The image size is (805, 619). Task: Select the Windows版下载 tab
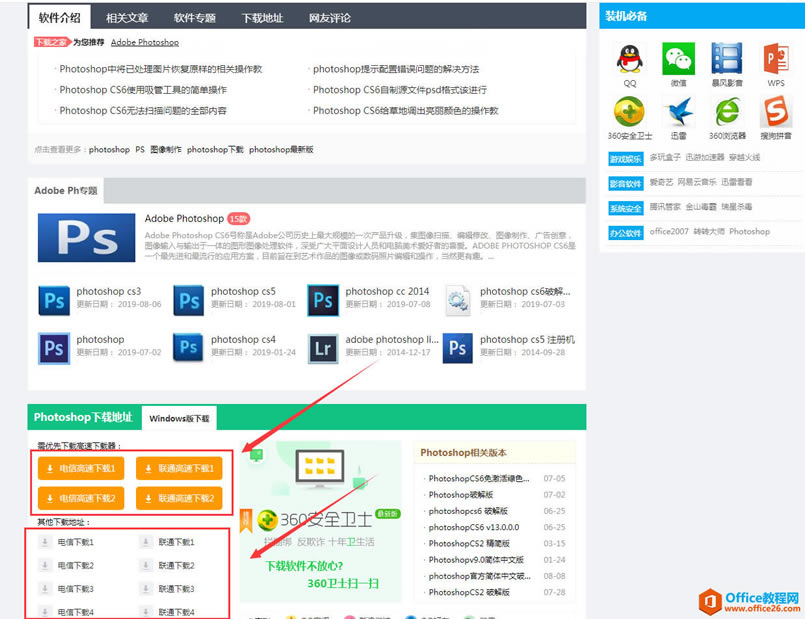click(179, 418)
